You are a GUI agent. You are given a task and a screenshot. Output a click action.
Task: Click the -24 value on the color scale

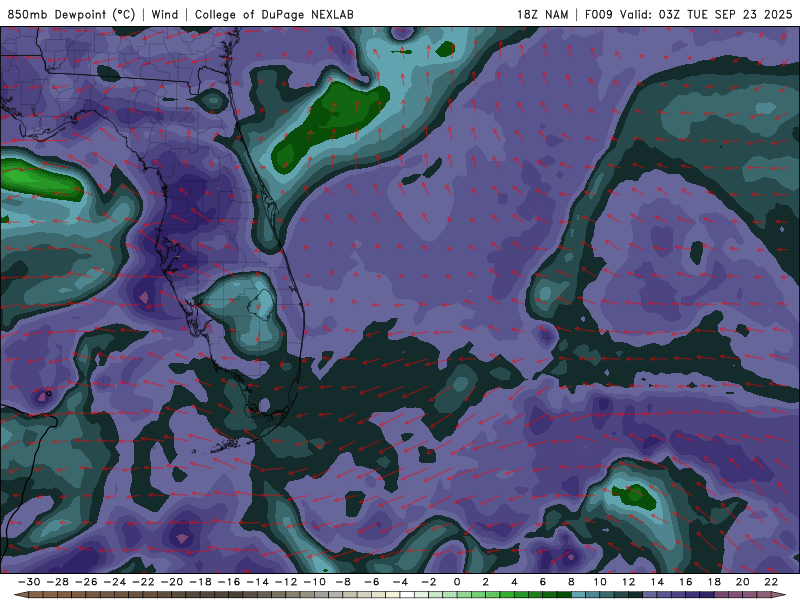pyautogui.click(x=115, y=582)
